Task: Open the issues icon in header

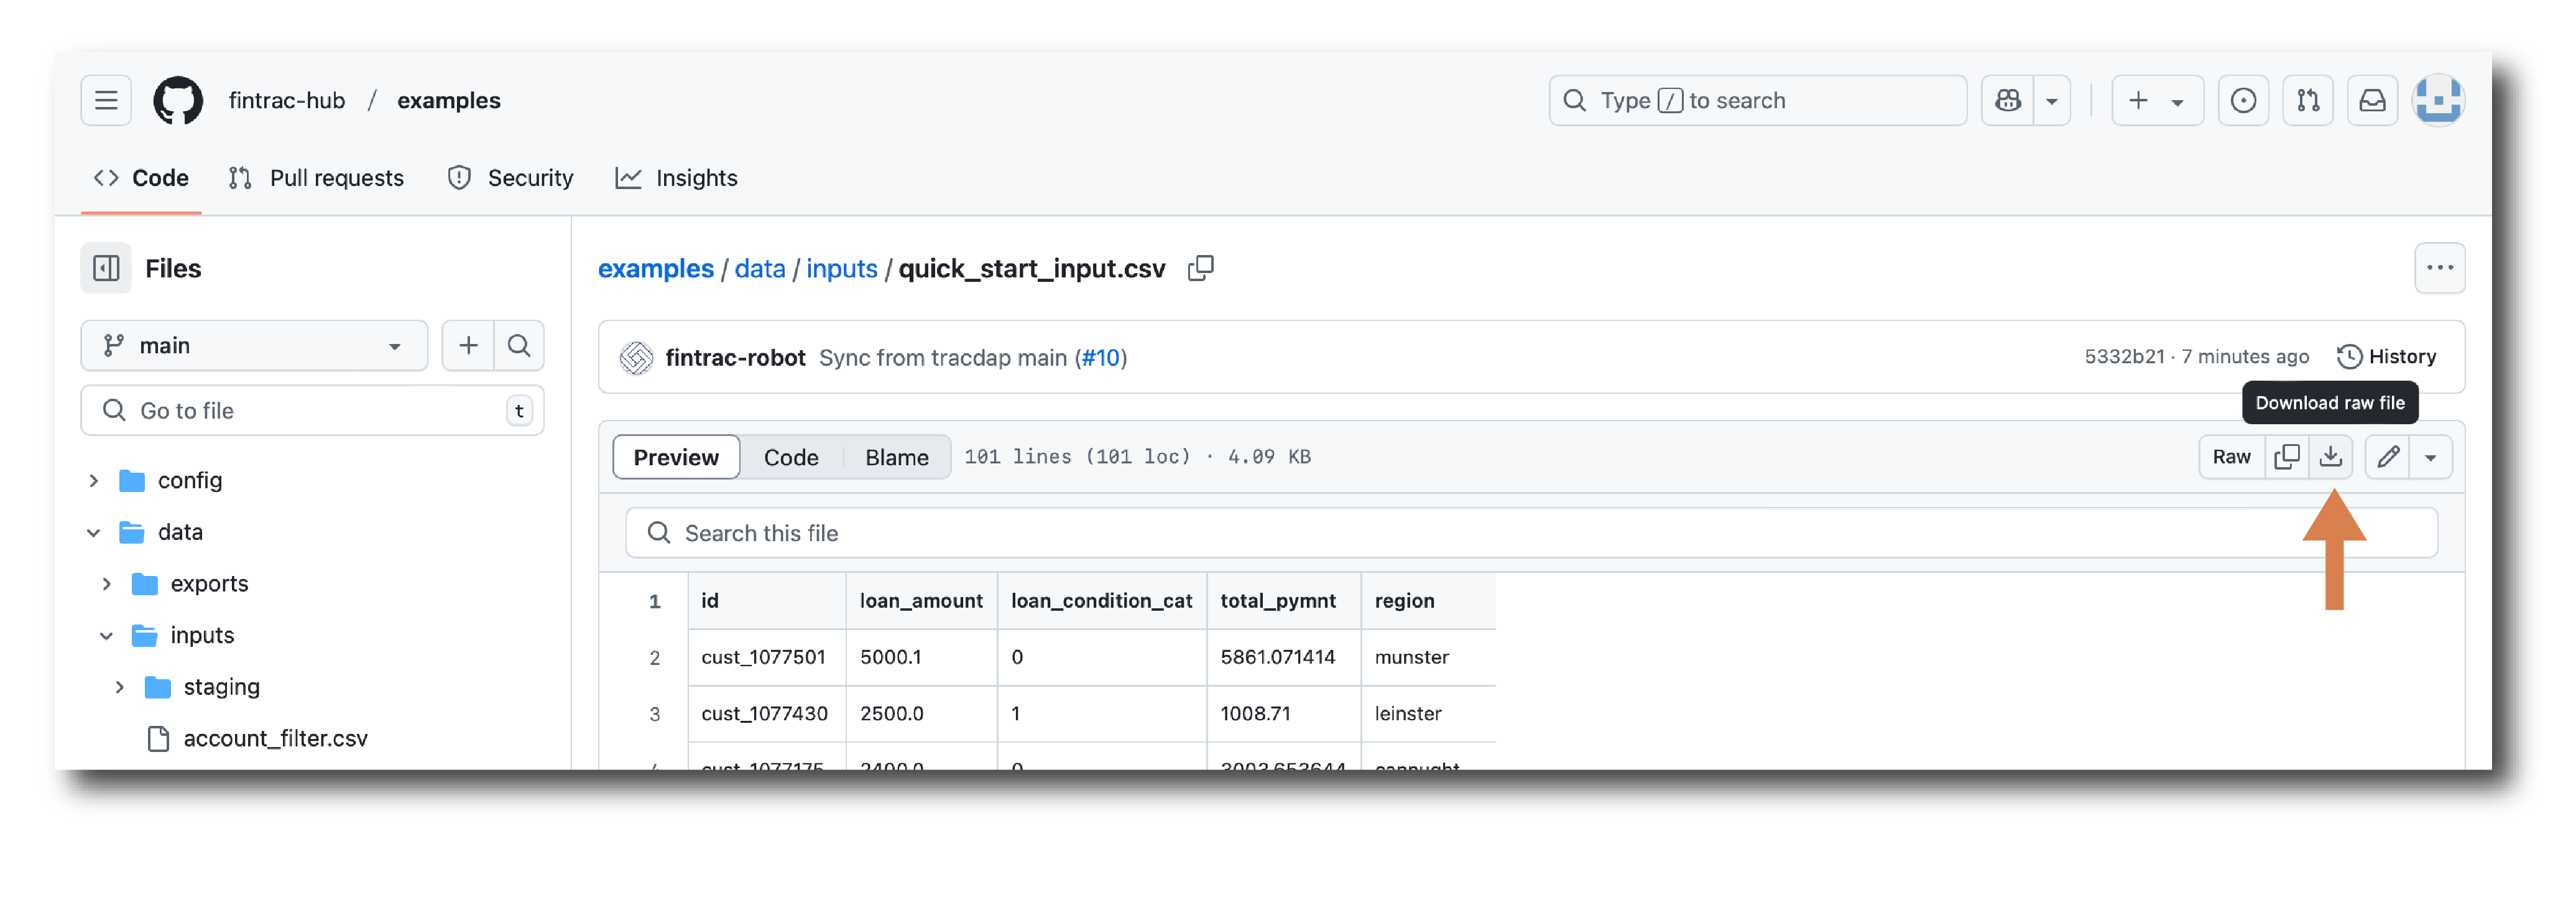Action: [2243, 100]
